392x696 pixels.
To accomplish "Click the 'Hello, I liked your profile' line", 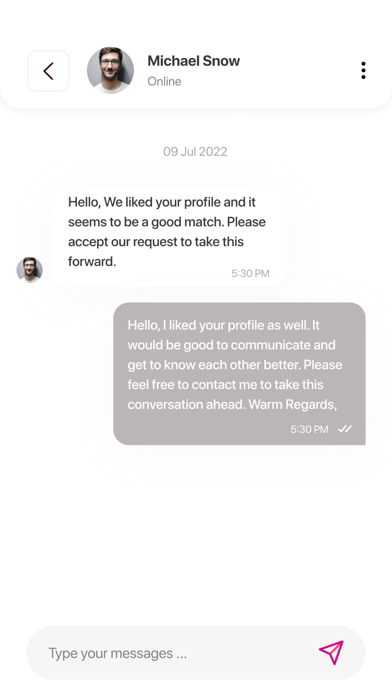I will 223,325.
